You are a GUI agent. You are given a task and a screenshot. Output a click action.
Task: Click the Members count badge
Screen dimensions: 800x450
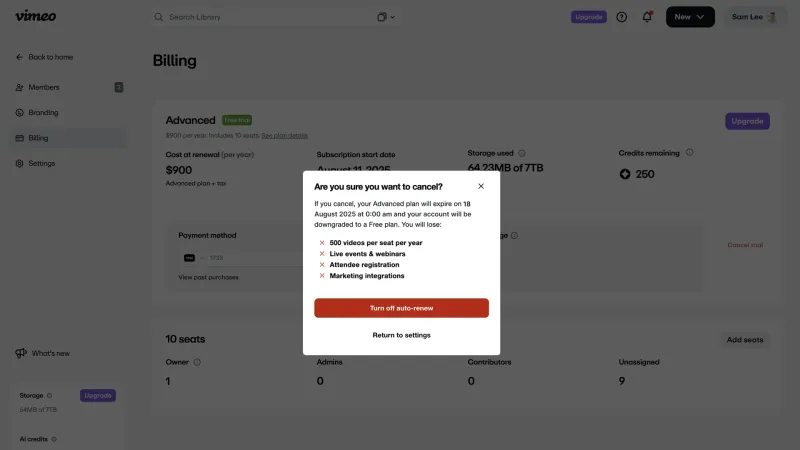[x=118, y=87]
